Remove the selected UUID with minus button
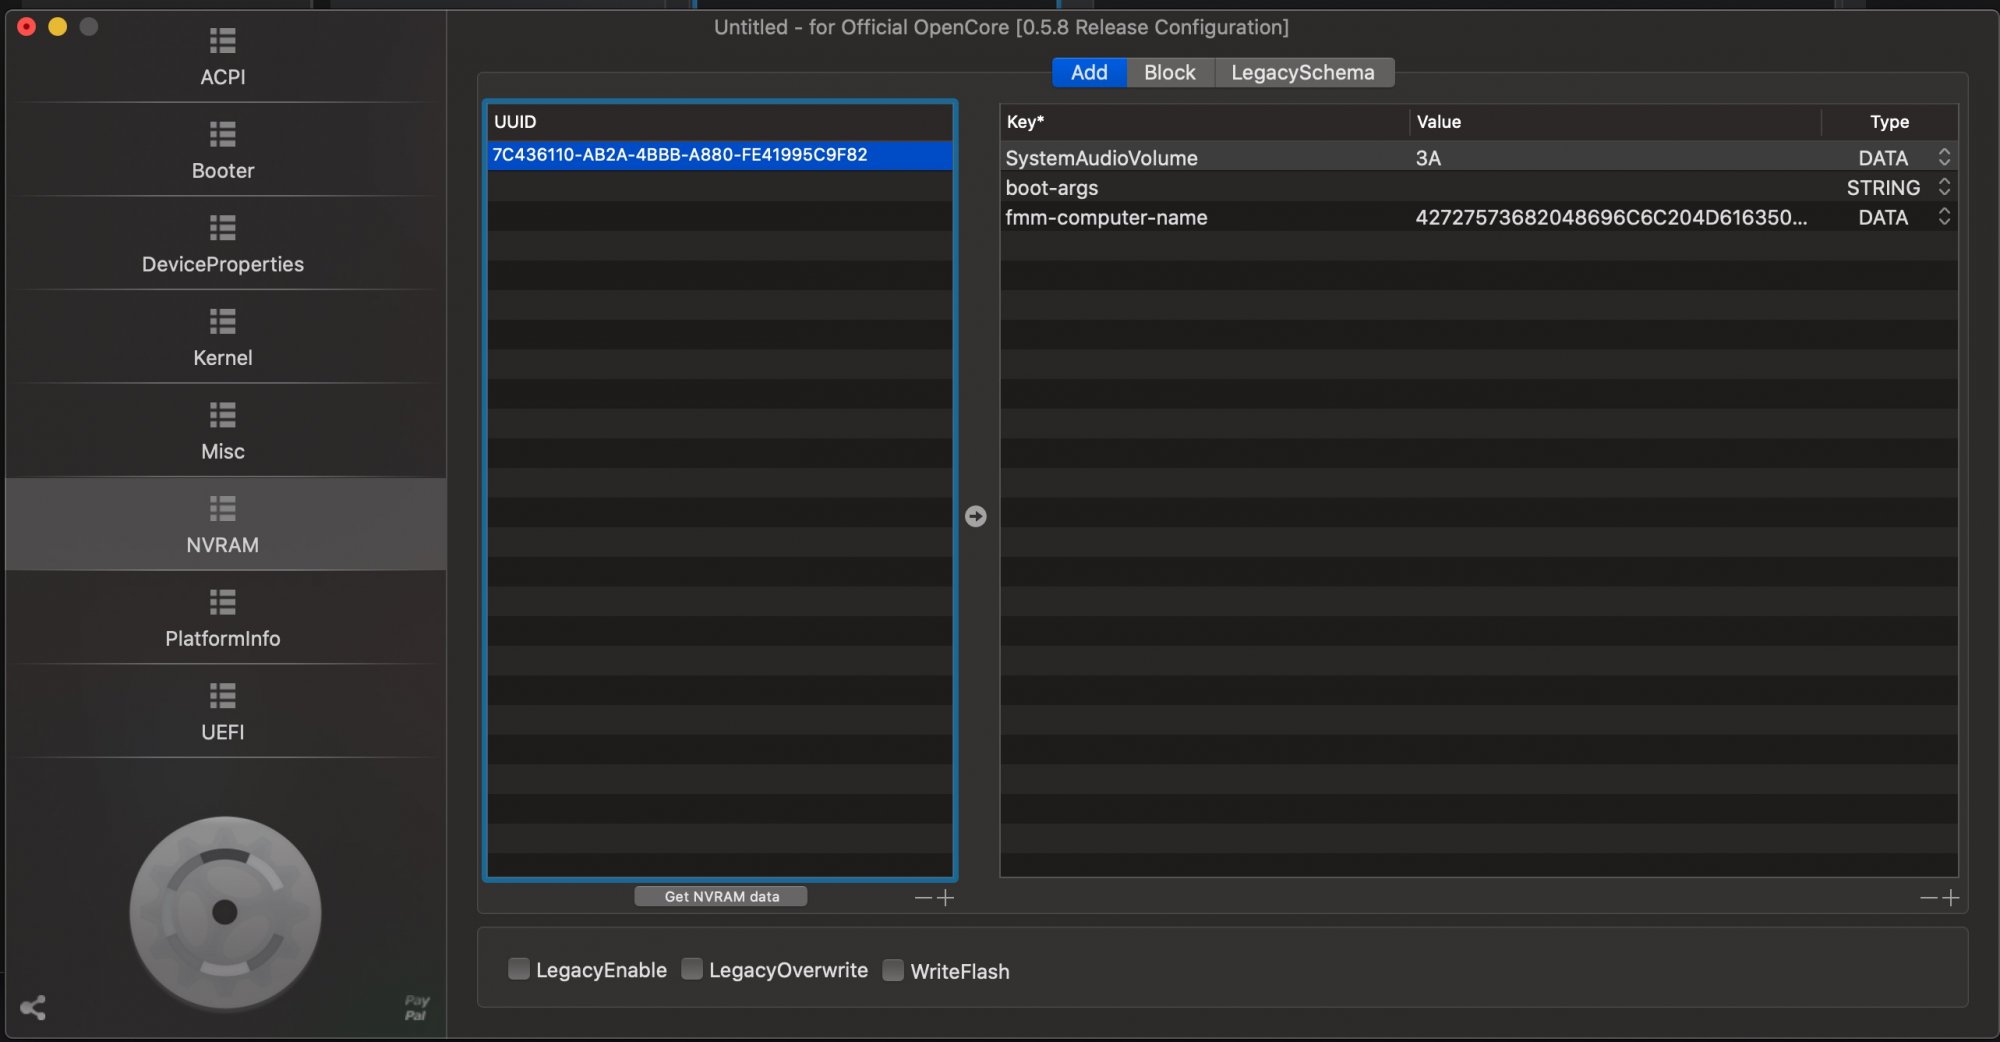 [x=923, y=898]
